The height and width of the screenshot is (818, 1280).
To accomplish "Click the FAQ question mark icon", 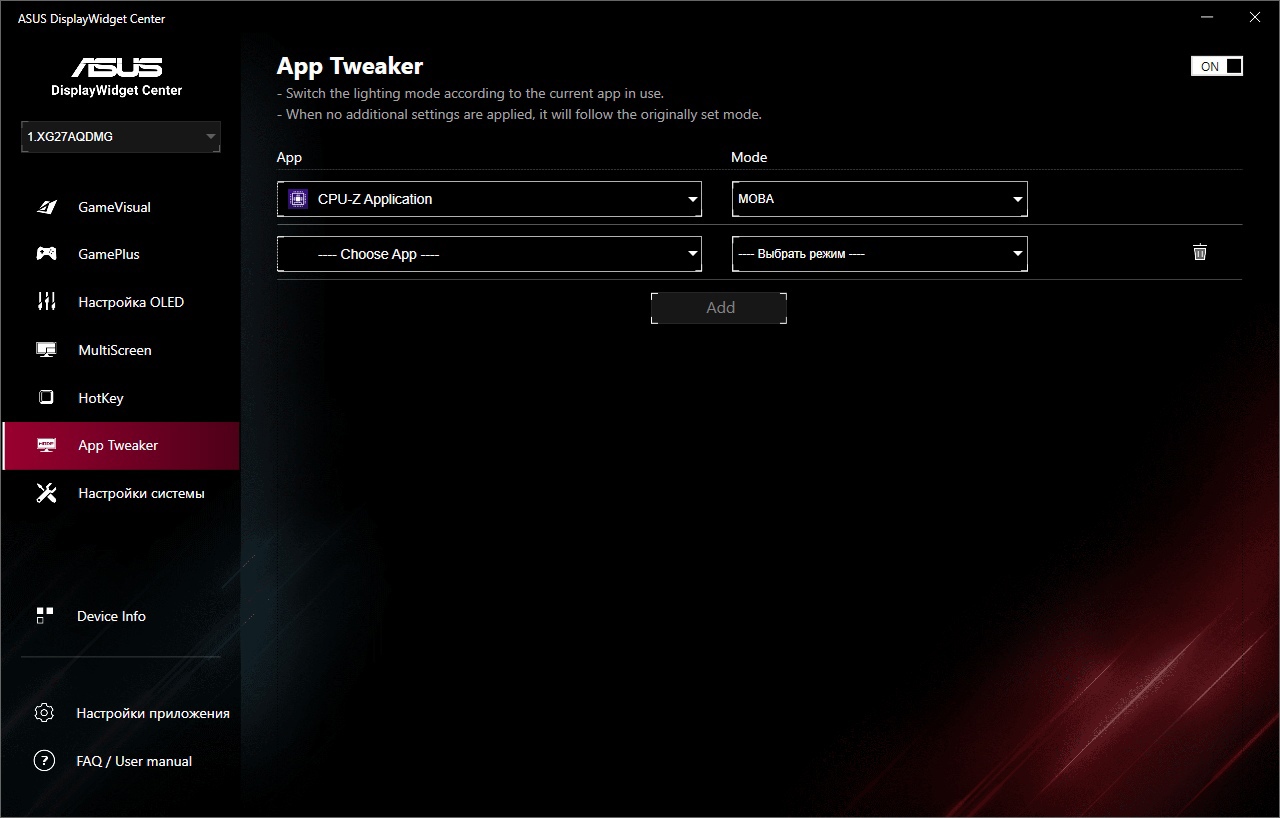I will click(x=44, y=761).
